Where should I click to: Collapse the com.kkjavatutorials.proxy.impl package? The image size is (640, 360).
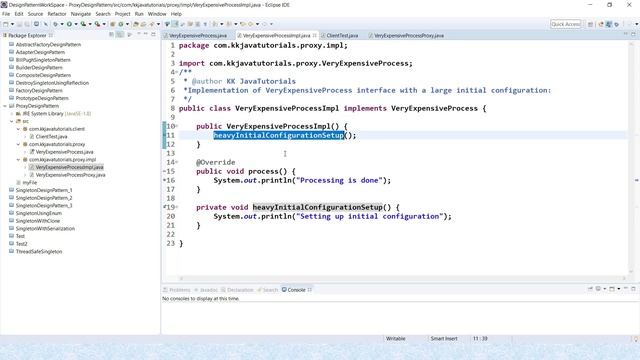tap(18, 160)
